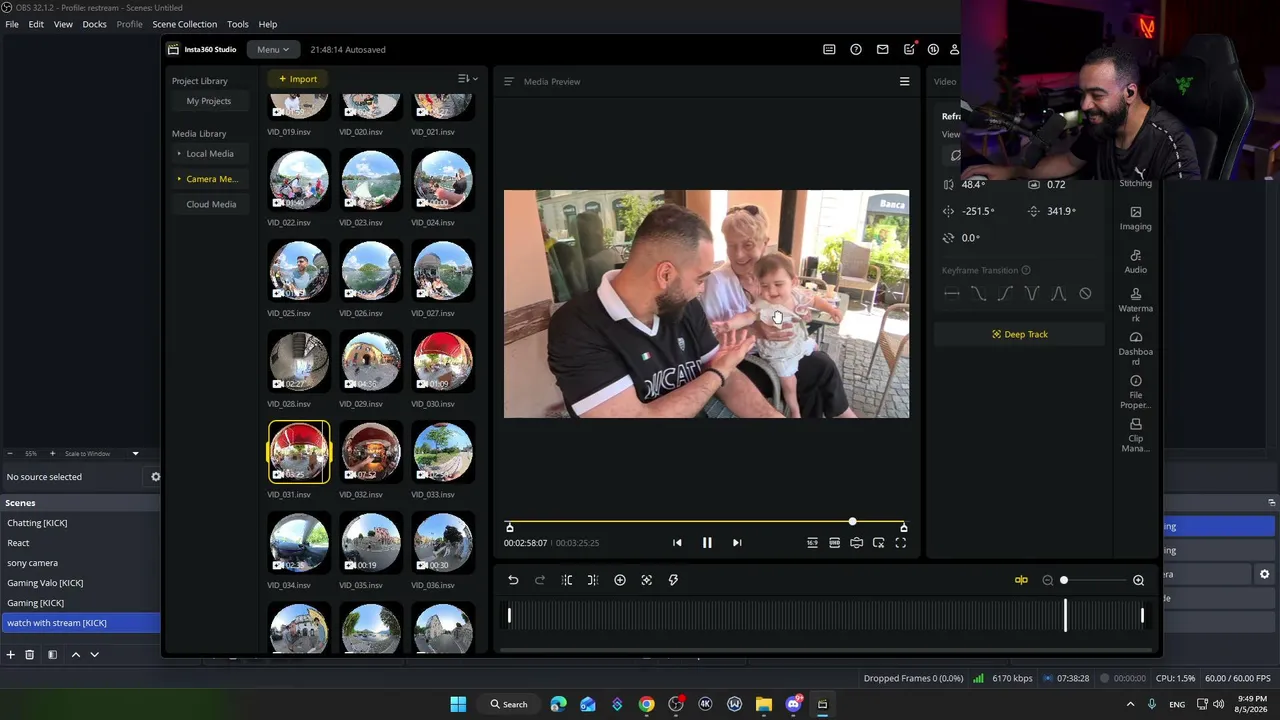Select the VID_033.insv thumbnail
This screenshot has height=720, width=1280.
(x=442, y=452)
